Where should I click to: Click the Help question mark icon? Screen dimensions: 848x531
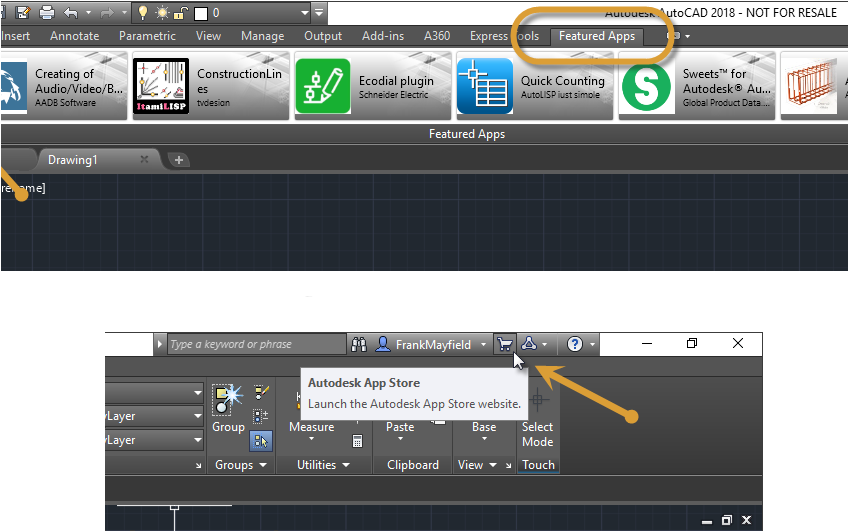(x=575, y=344)
